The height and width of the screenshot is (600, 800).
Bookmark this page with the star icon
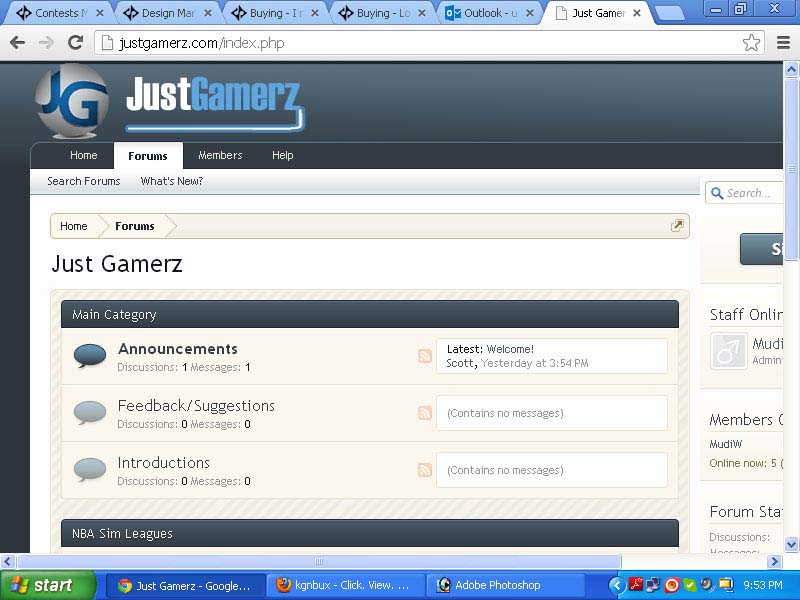coord(751,43)
